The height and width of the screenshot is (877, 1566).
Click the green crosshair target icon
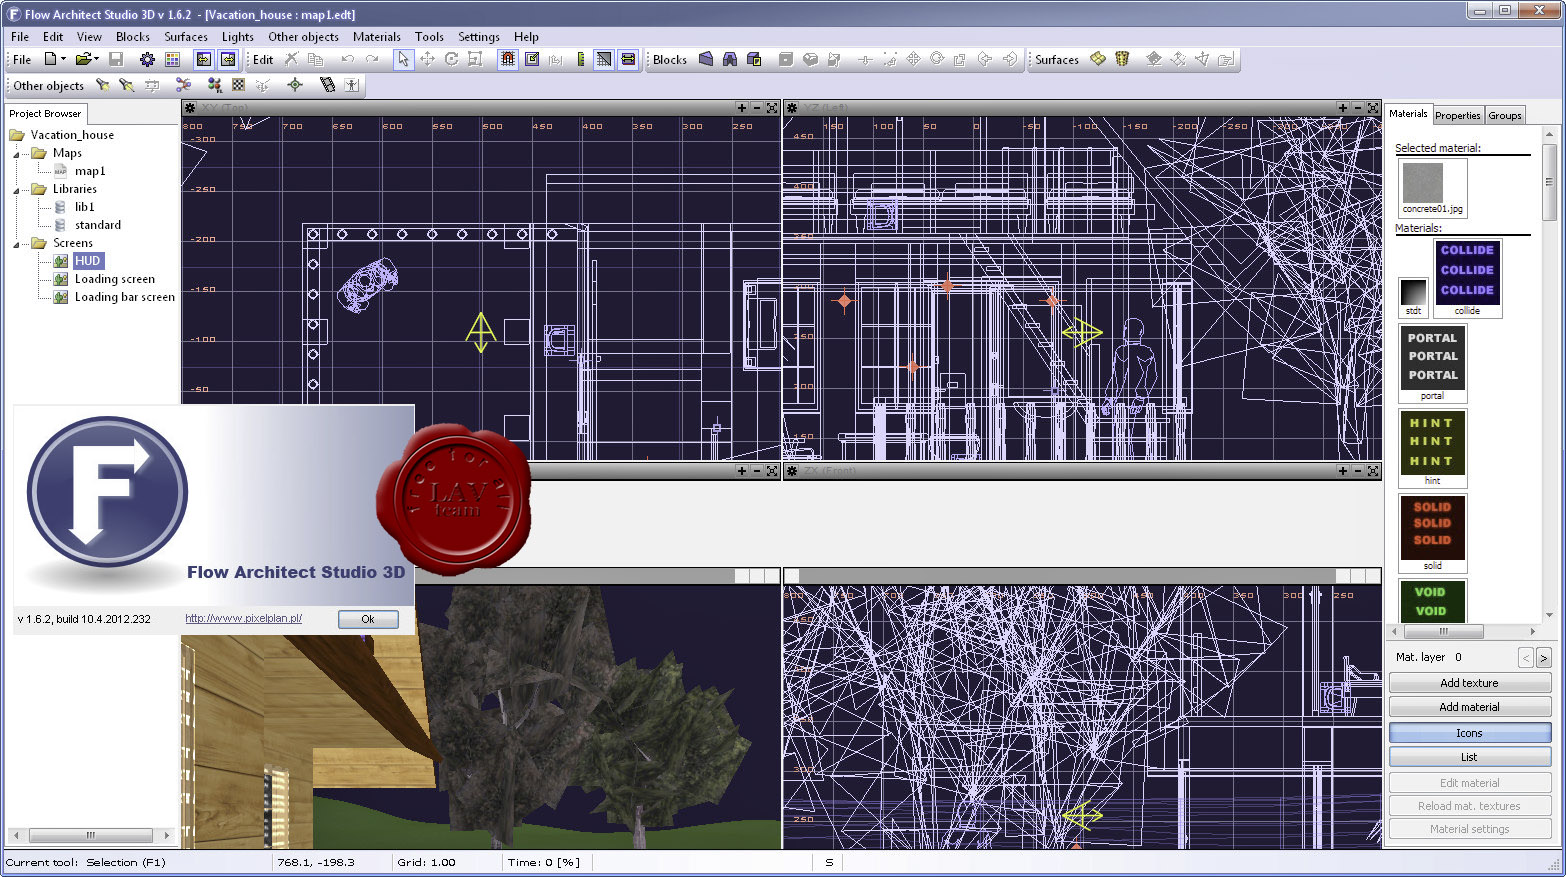pos(295,85)
